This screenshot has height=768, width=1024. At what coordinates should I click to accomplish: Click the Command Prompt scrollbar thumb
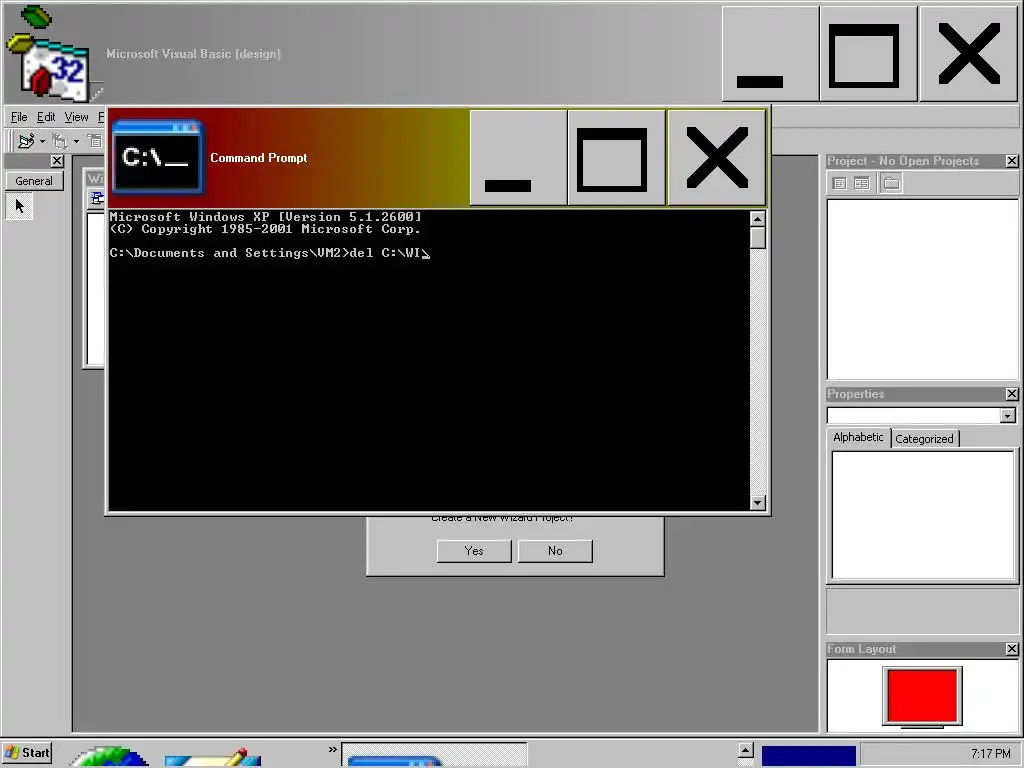[758, 238]
